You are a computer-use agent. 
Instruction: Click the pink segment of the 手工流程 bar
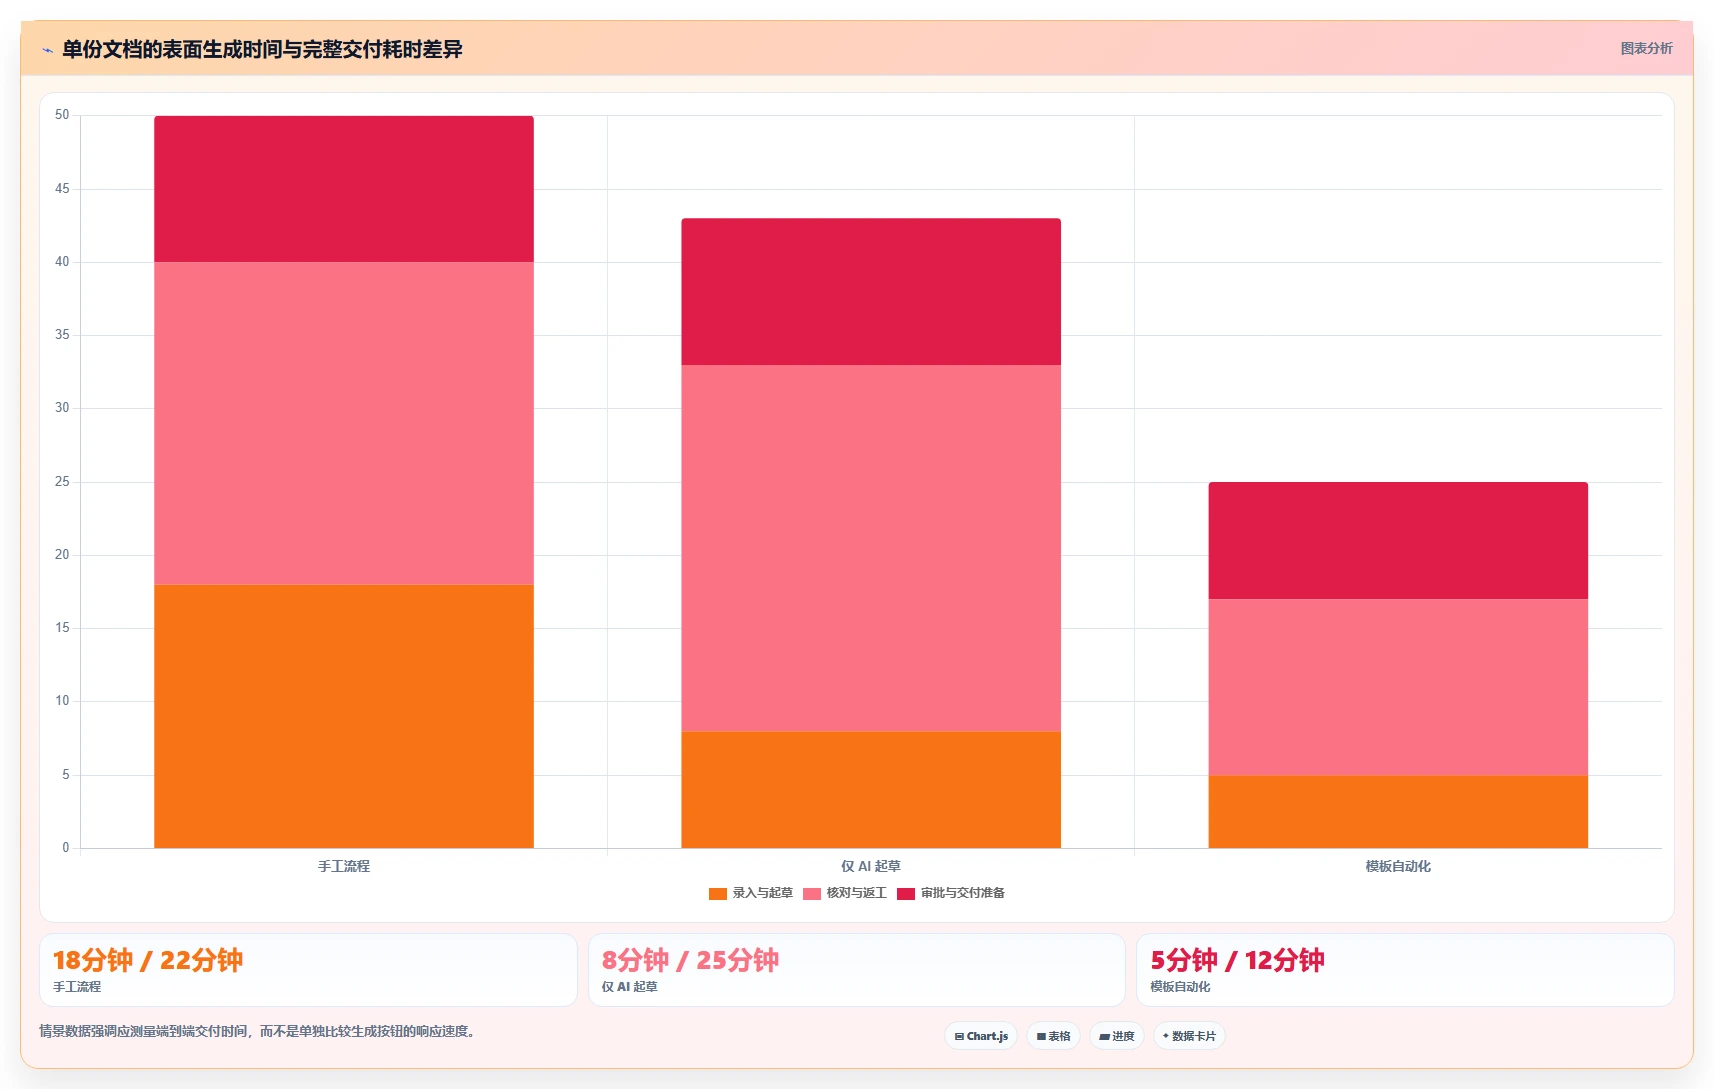tap(343, 423)
